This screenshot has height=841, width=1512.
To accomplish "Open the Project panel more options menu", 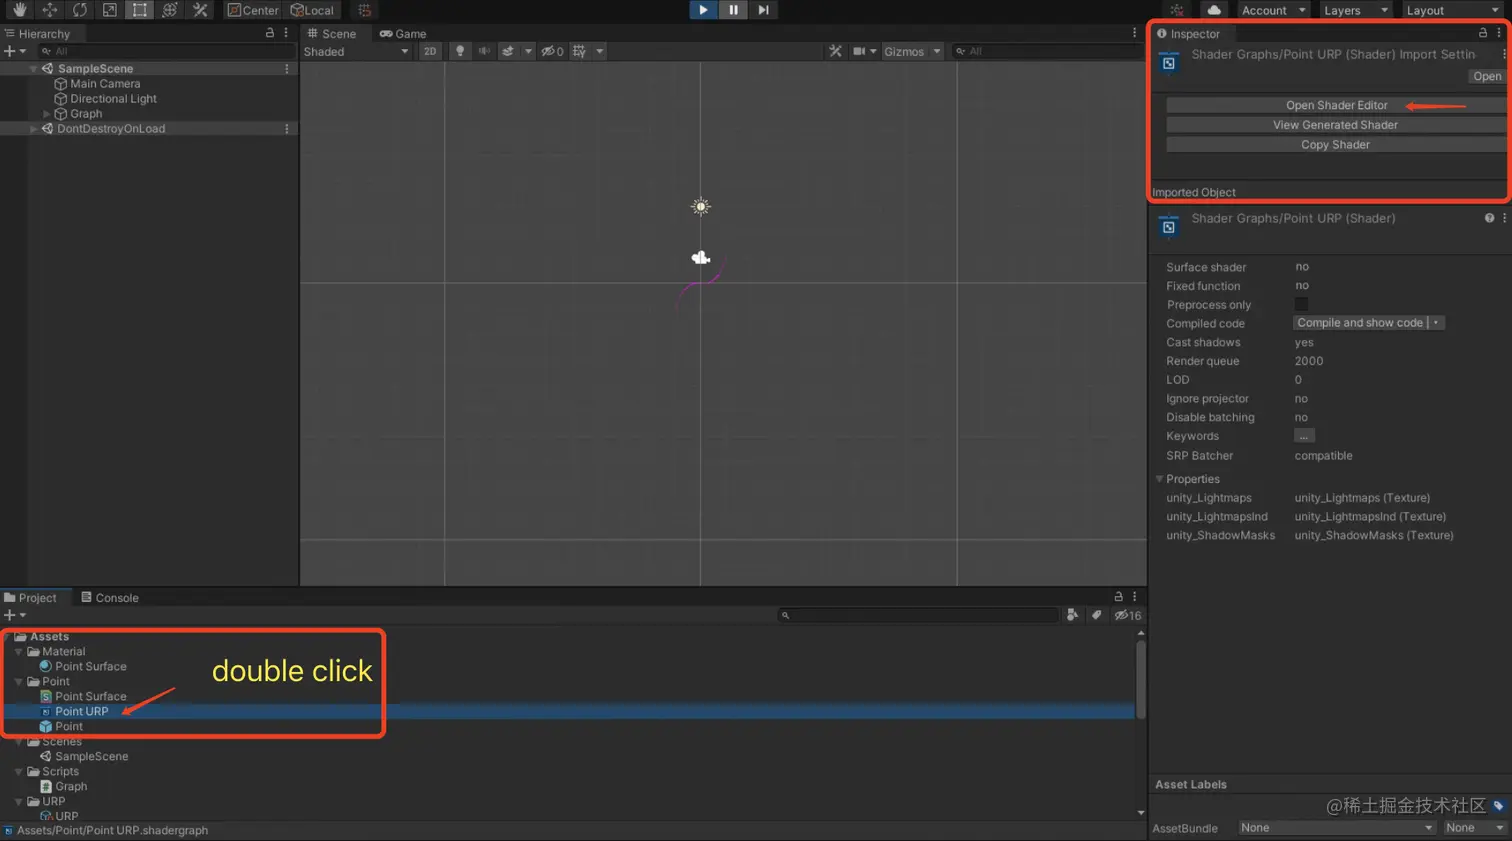I will [x=1134, y=597].
